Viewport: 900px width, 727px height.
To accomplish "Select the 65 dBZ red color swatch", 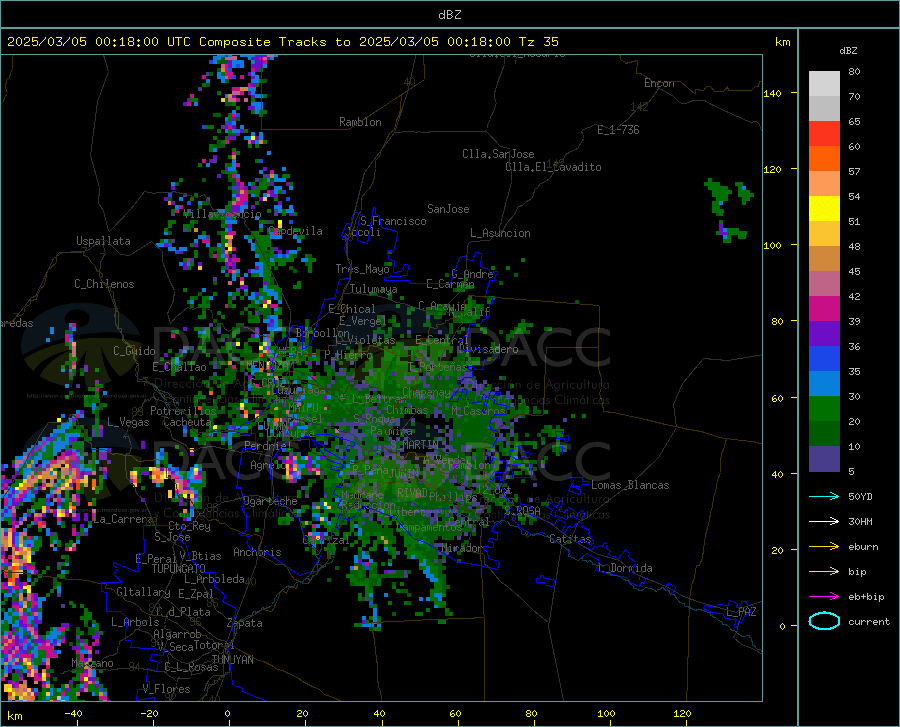I will [x=824, y=134].
